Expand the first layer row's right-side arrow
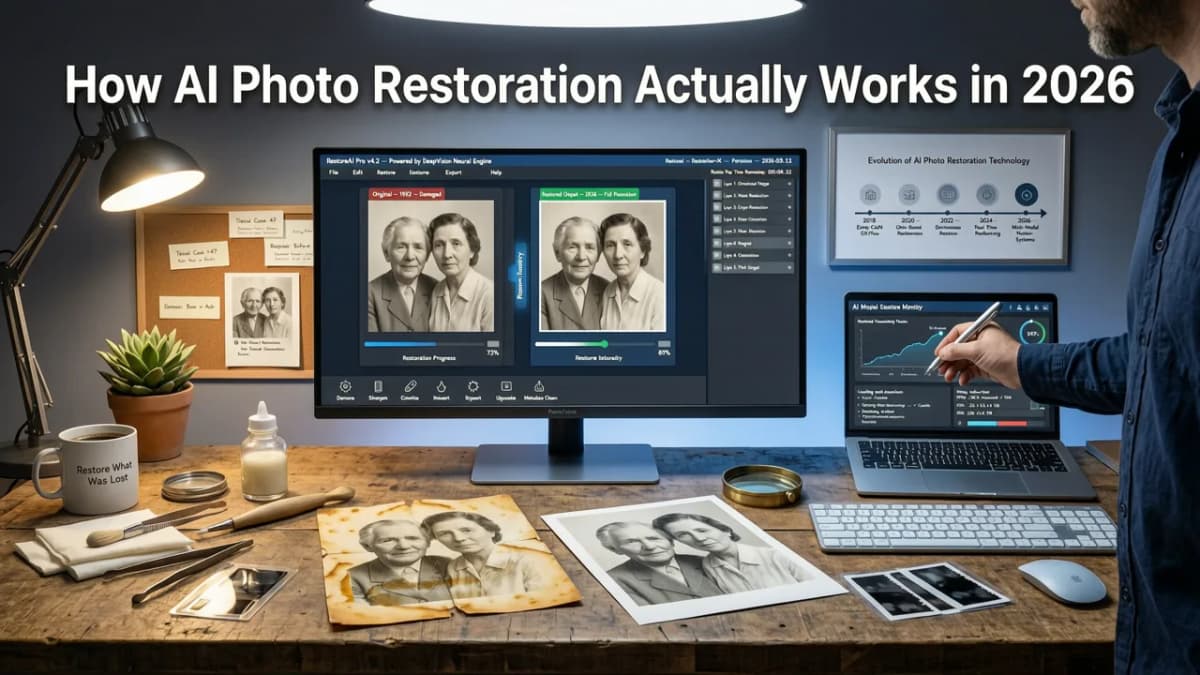This screenshot has width=1200, height=675. point(789,184)
